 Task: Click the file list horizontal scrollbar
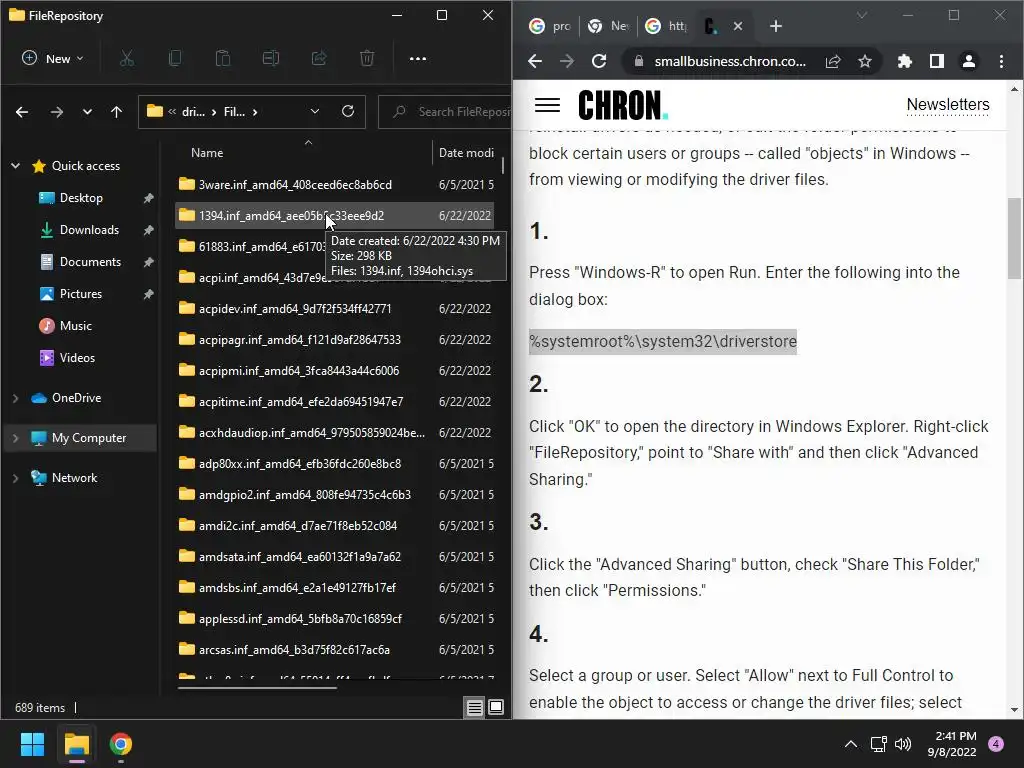click(x=257, y=687)
